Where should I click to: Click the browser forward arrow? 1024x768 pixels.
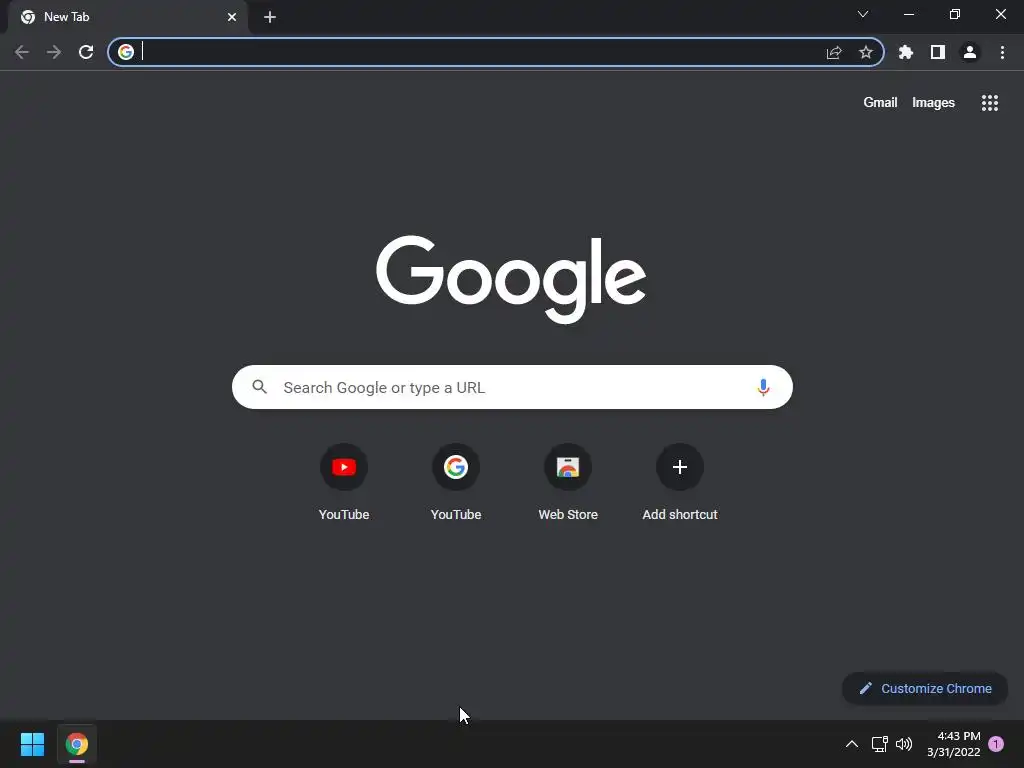(x=54, y=52)
